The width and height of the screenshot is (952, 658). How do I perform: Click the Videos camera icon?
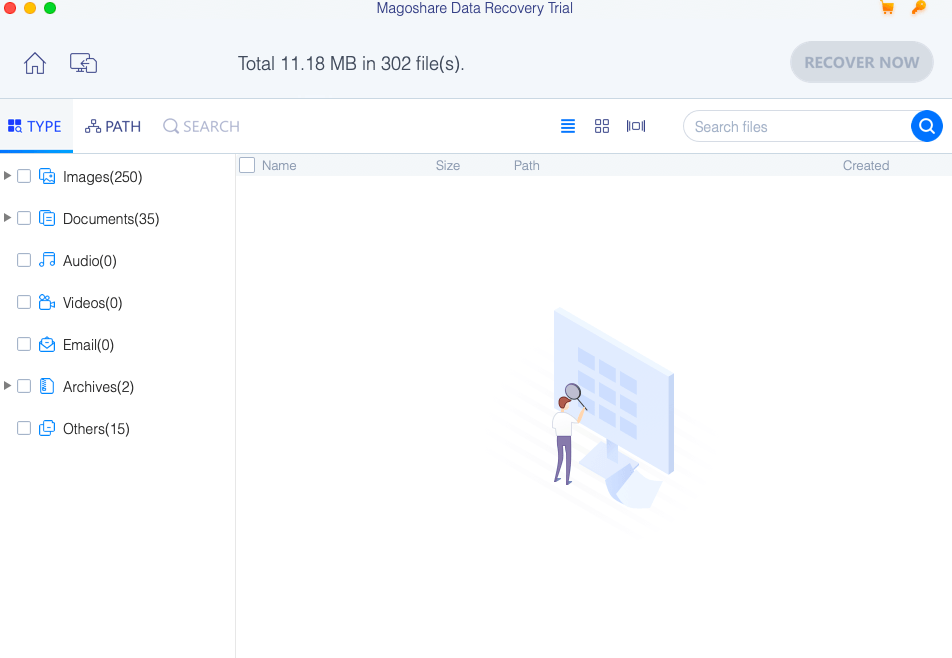coord(47,302)
